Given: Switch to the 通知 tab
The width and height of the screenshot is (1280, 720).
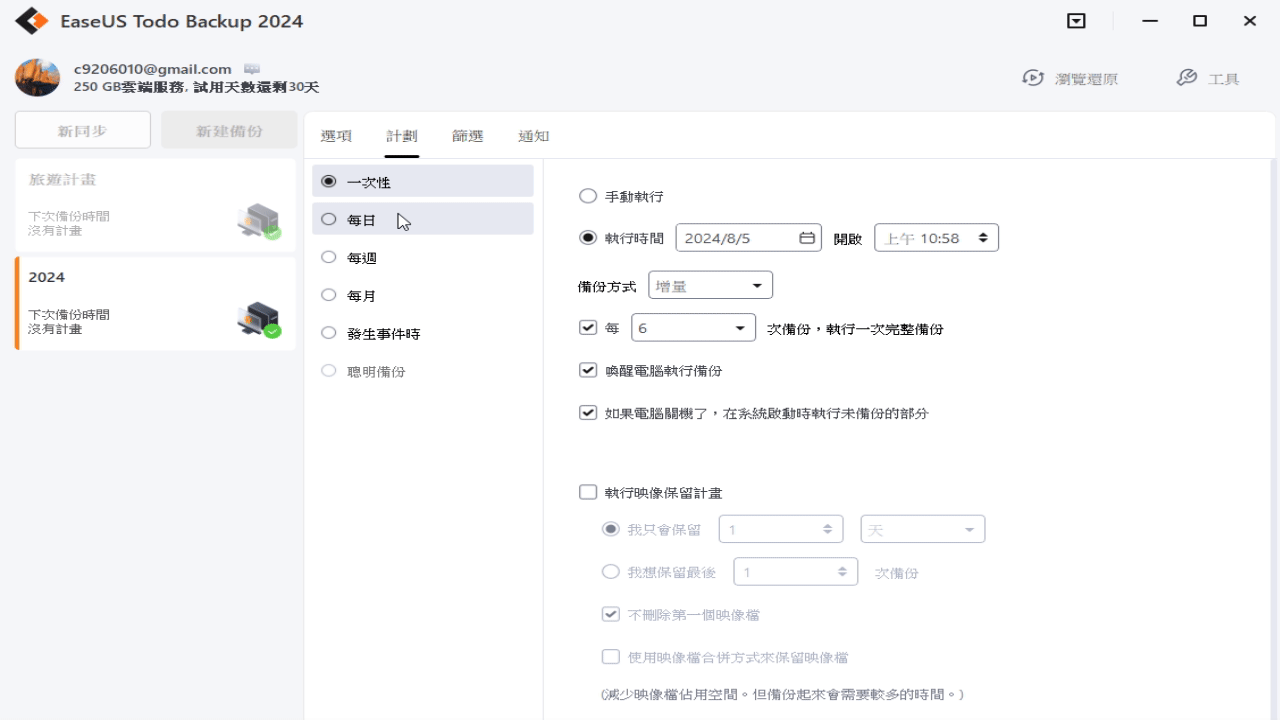Looking at the screenshot, I should [x=534, y=136].
